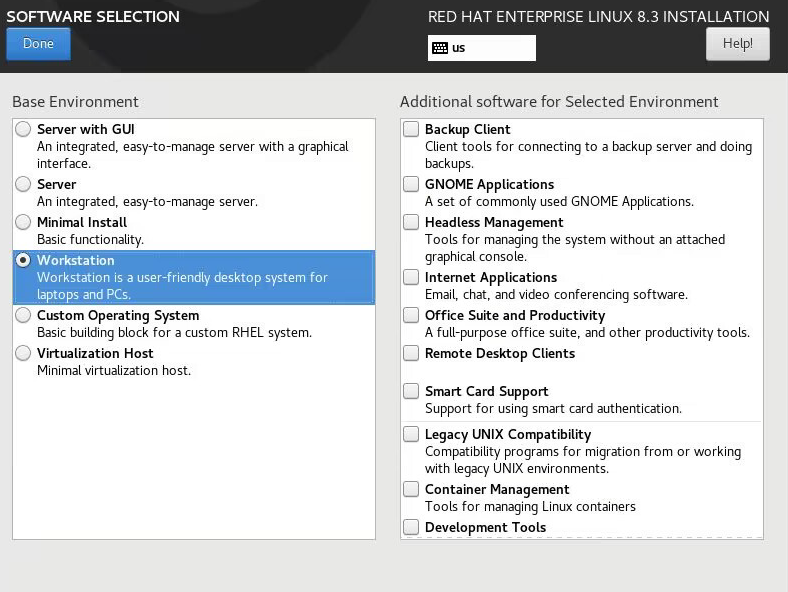This screenshot has height=592, width=788.
Task: Enable Development Tools checkbox
Action: coord(411,527)
